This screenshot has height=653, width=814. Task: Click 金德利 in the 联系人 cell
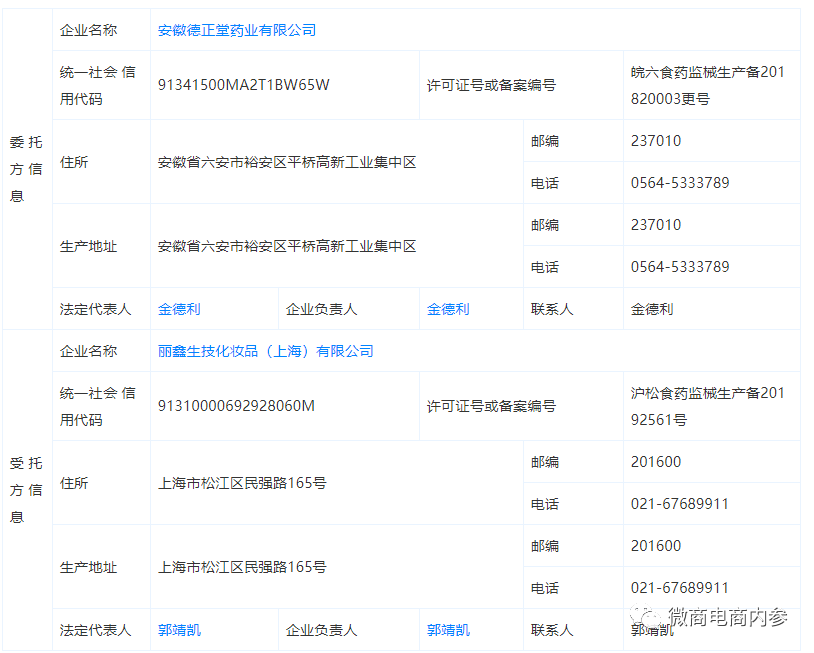[652, 309]
